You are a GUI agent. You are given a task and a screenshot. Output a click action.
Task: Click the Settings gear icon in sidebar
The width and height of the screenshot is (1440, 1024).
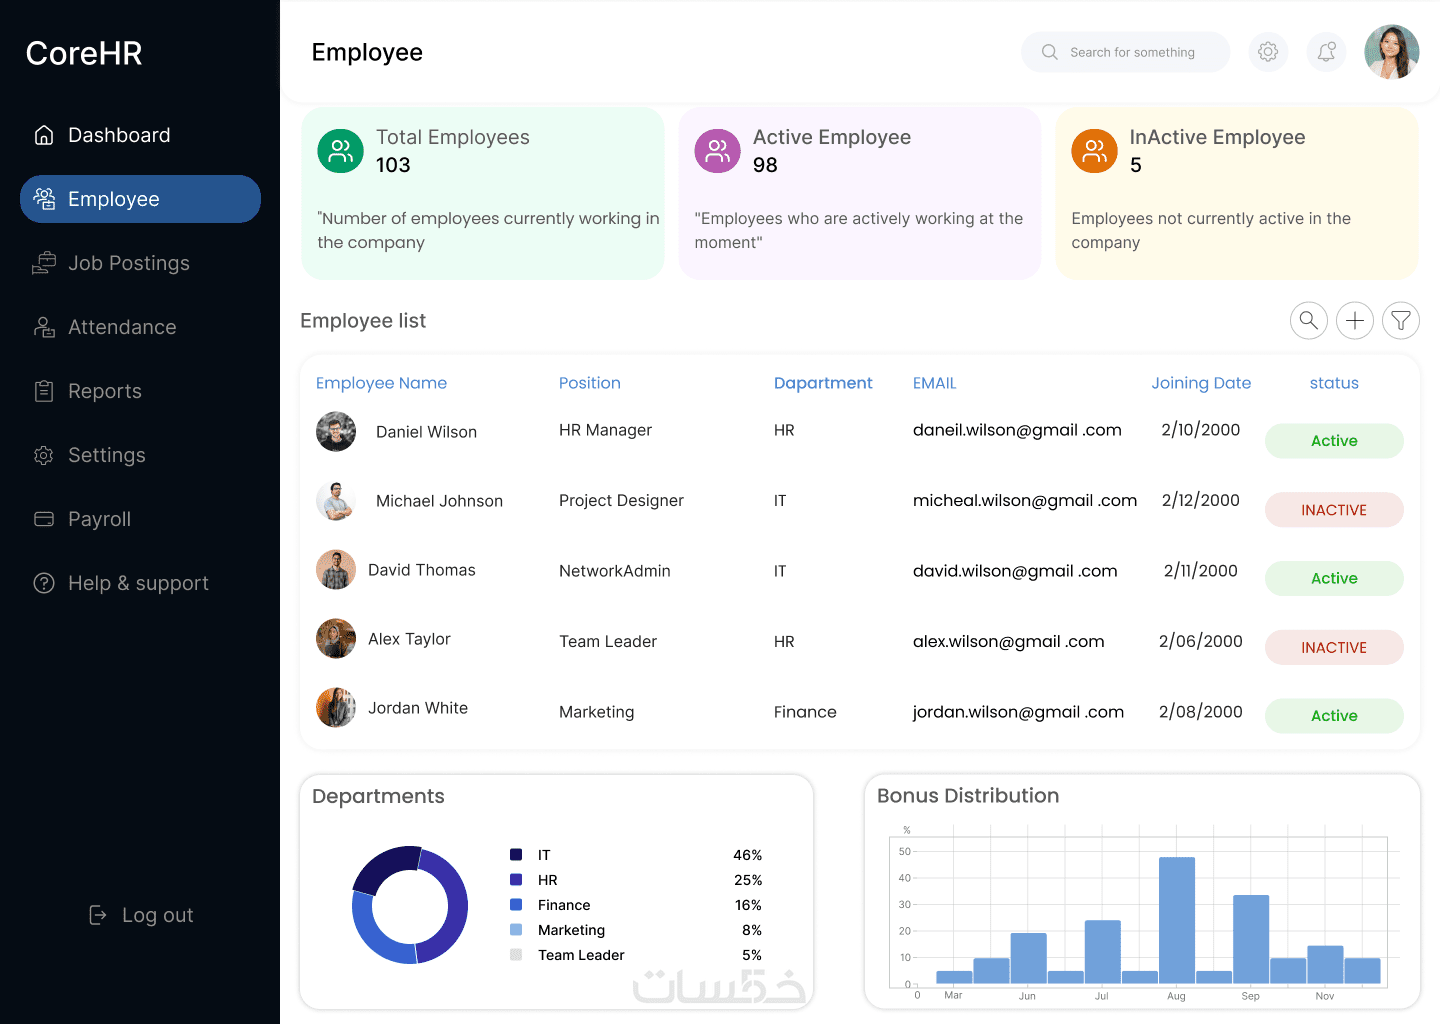pos(44,455)
